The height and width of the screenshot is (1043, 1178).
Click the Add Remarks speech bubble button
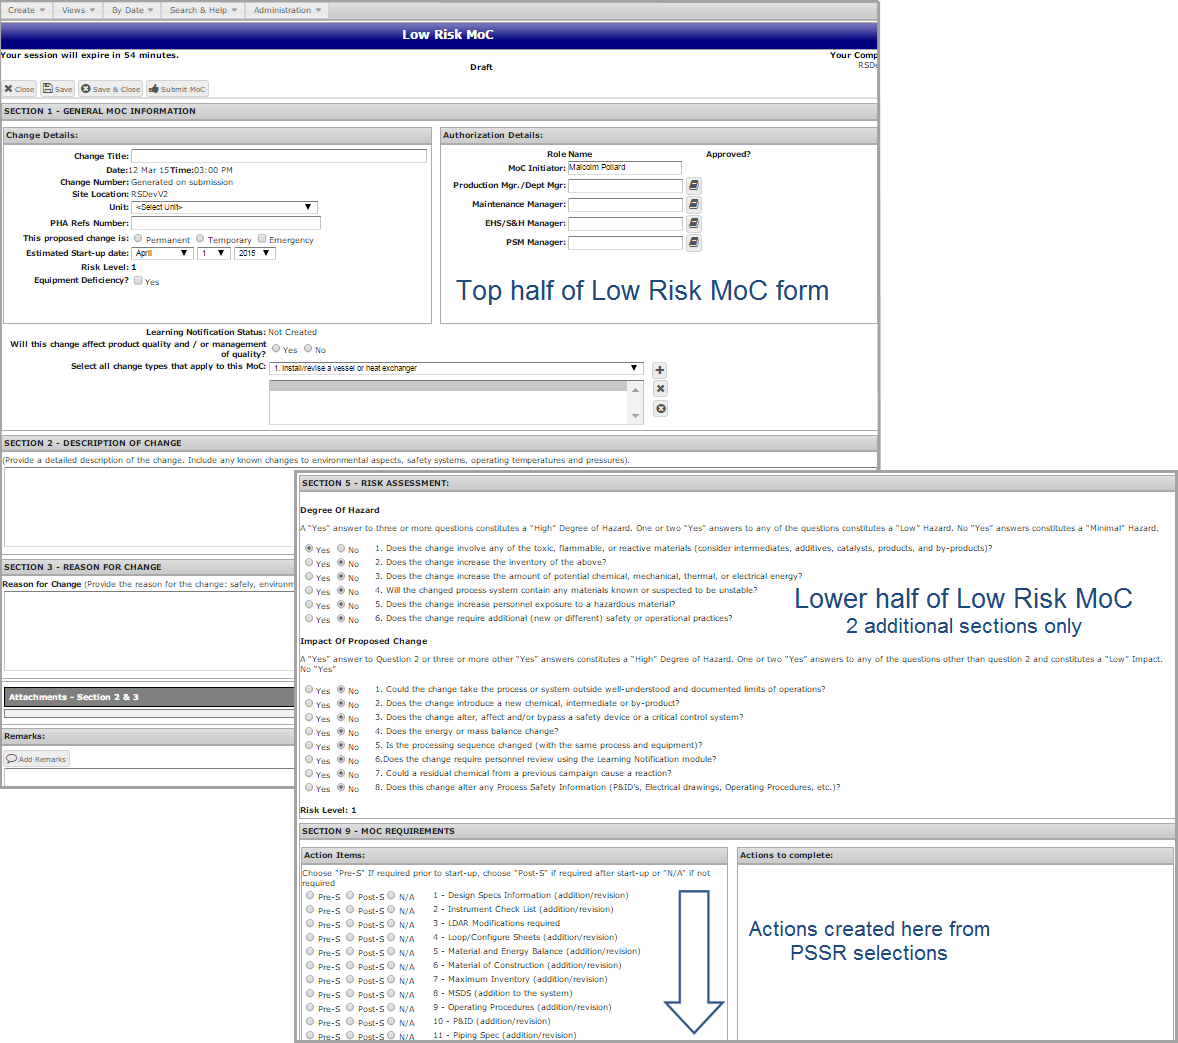[37, 759]
